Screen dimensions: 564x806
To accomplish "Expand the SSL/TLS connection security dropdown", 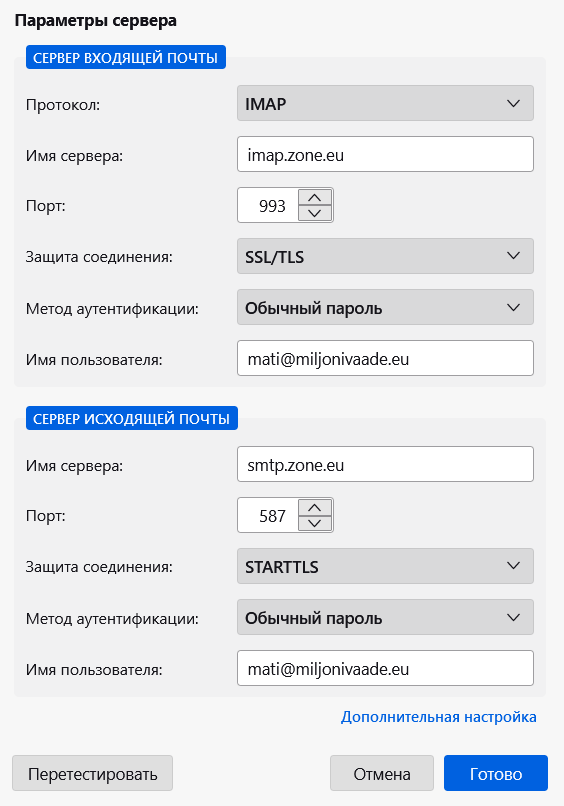I will point(385,256).
